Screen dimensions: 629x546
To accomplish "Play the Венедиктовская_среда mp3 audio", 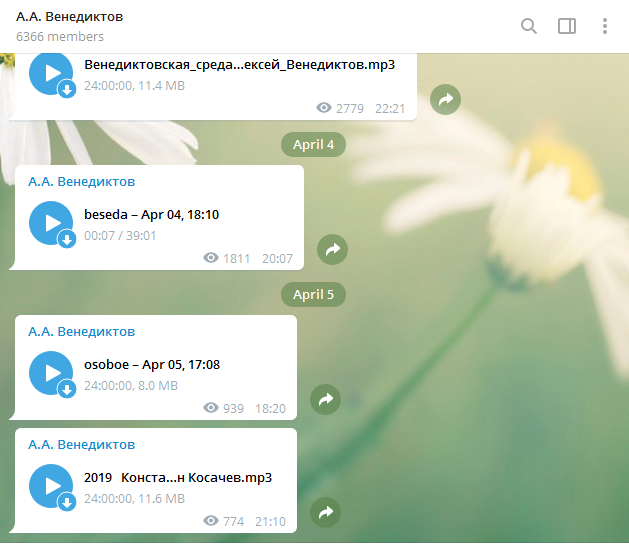I will click(51, 73).
